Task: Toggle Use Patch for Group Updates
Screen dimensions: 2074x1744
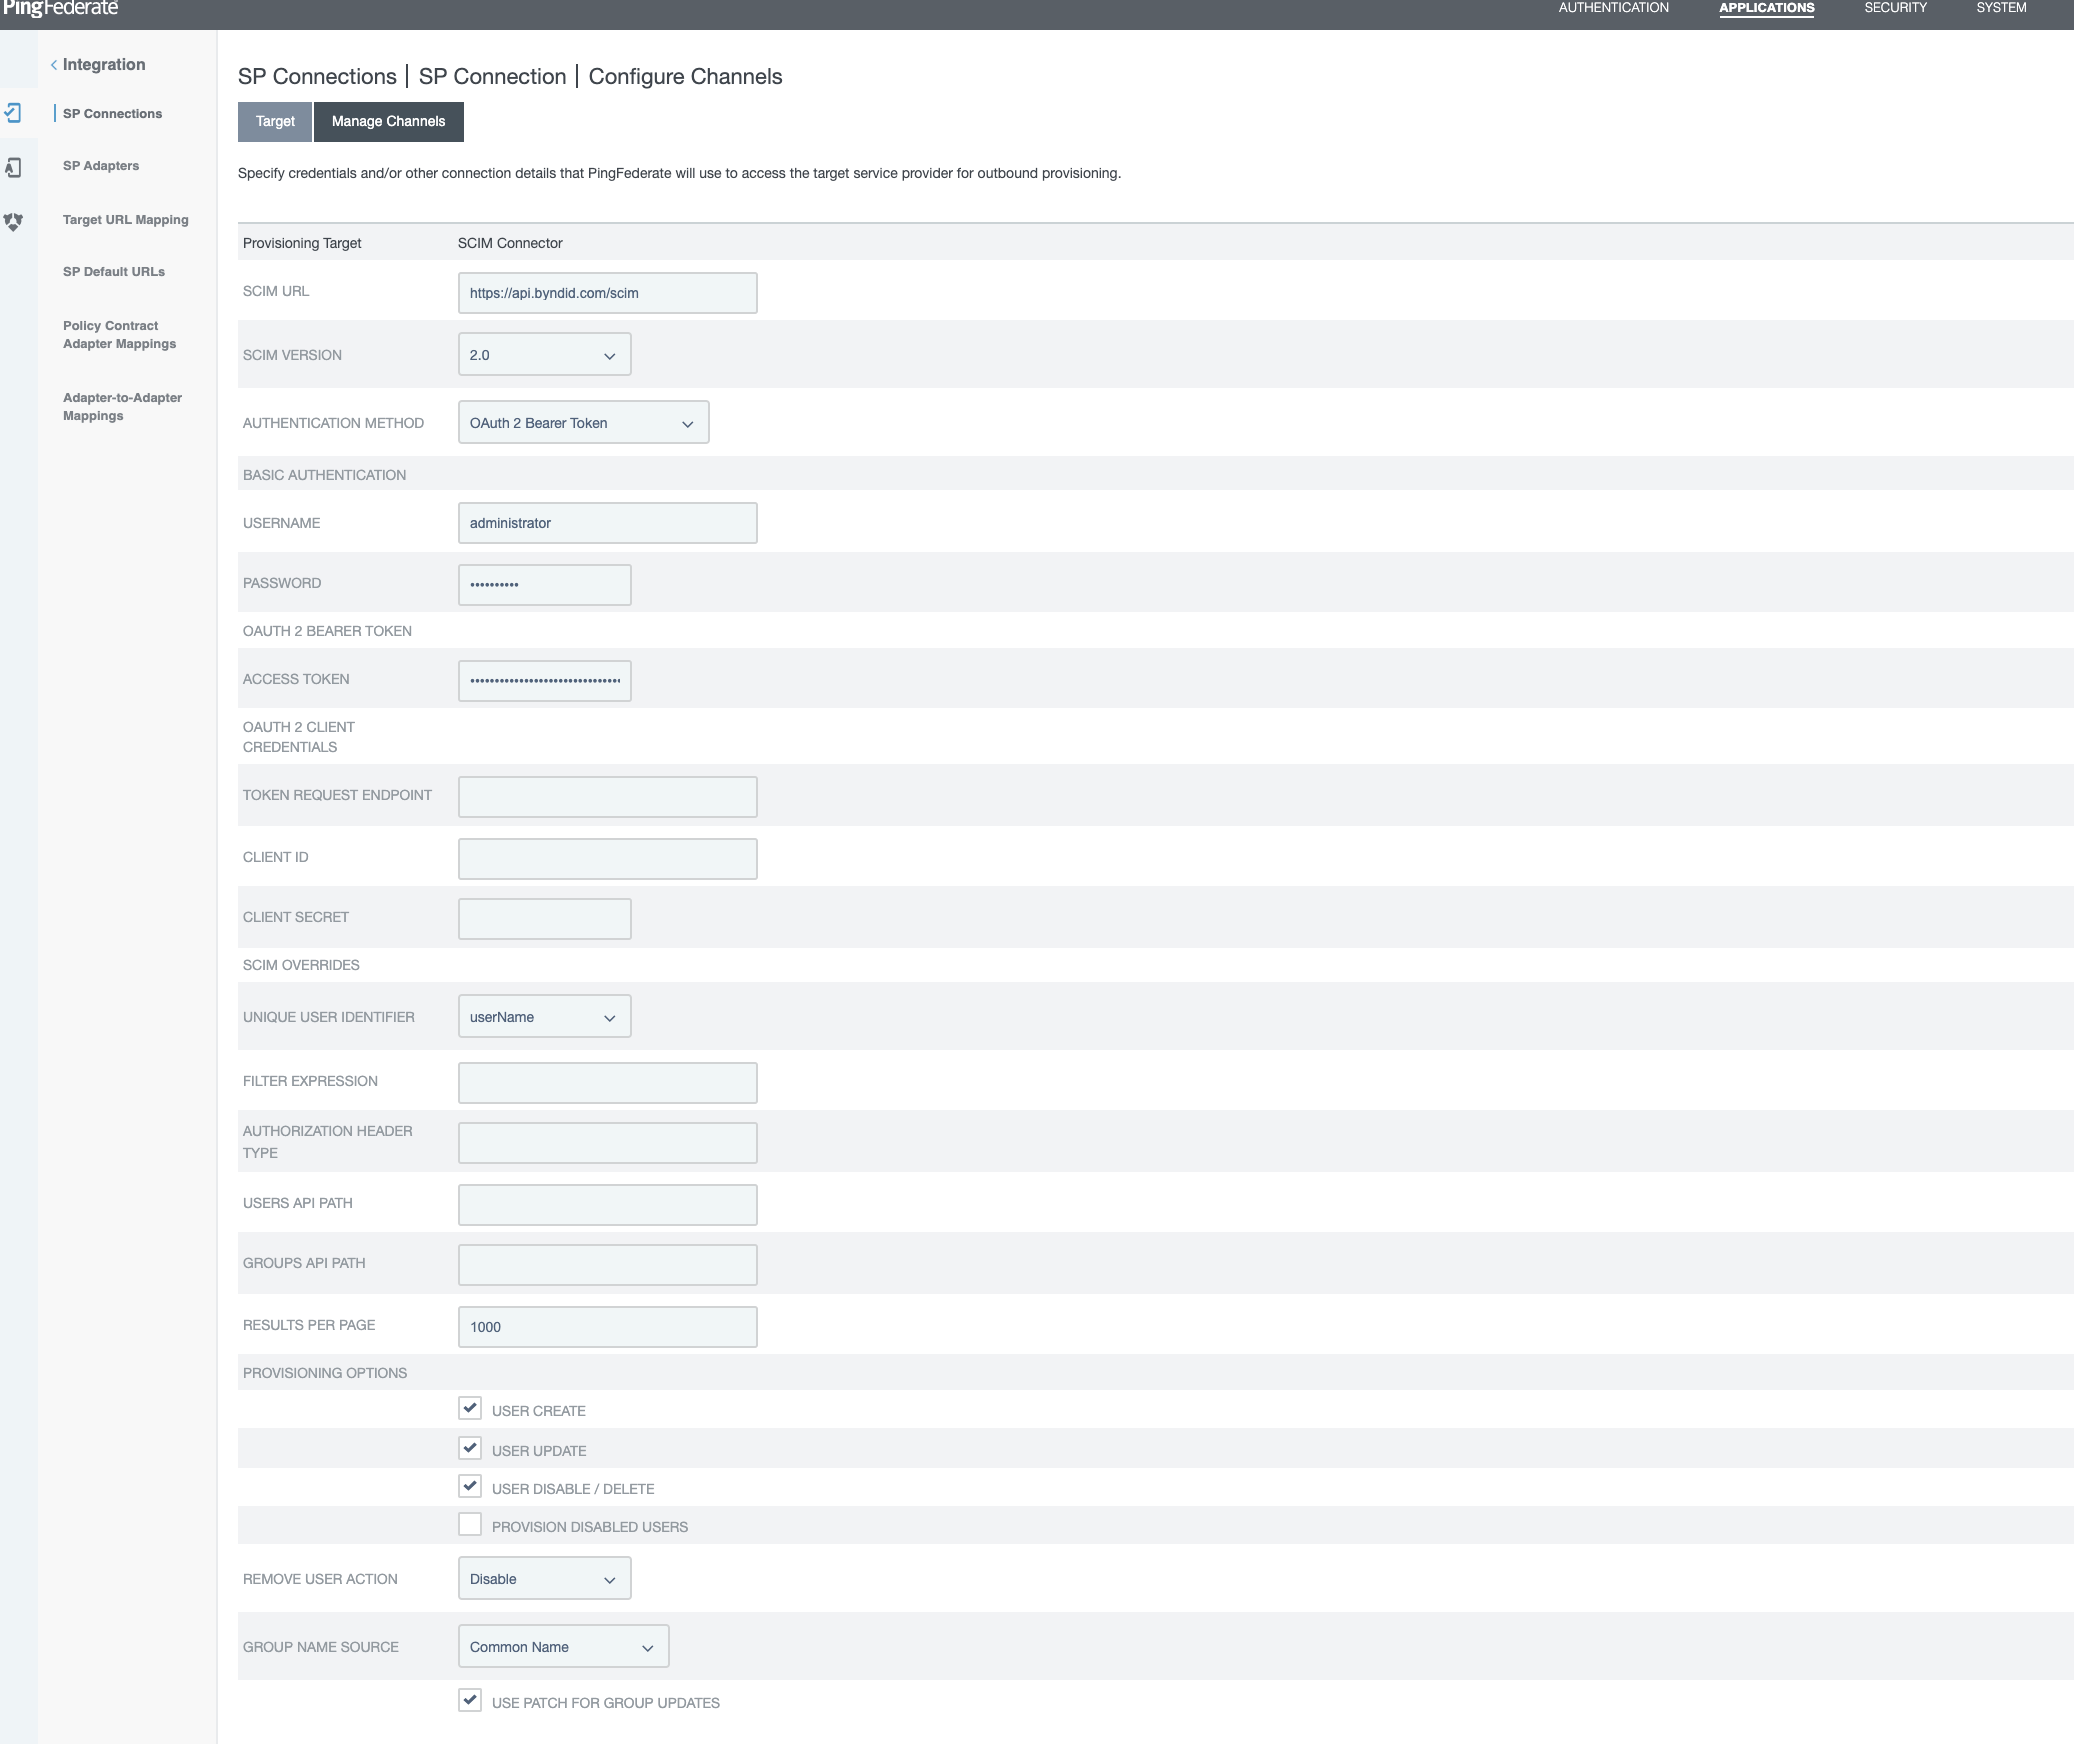Action: 470,1701
